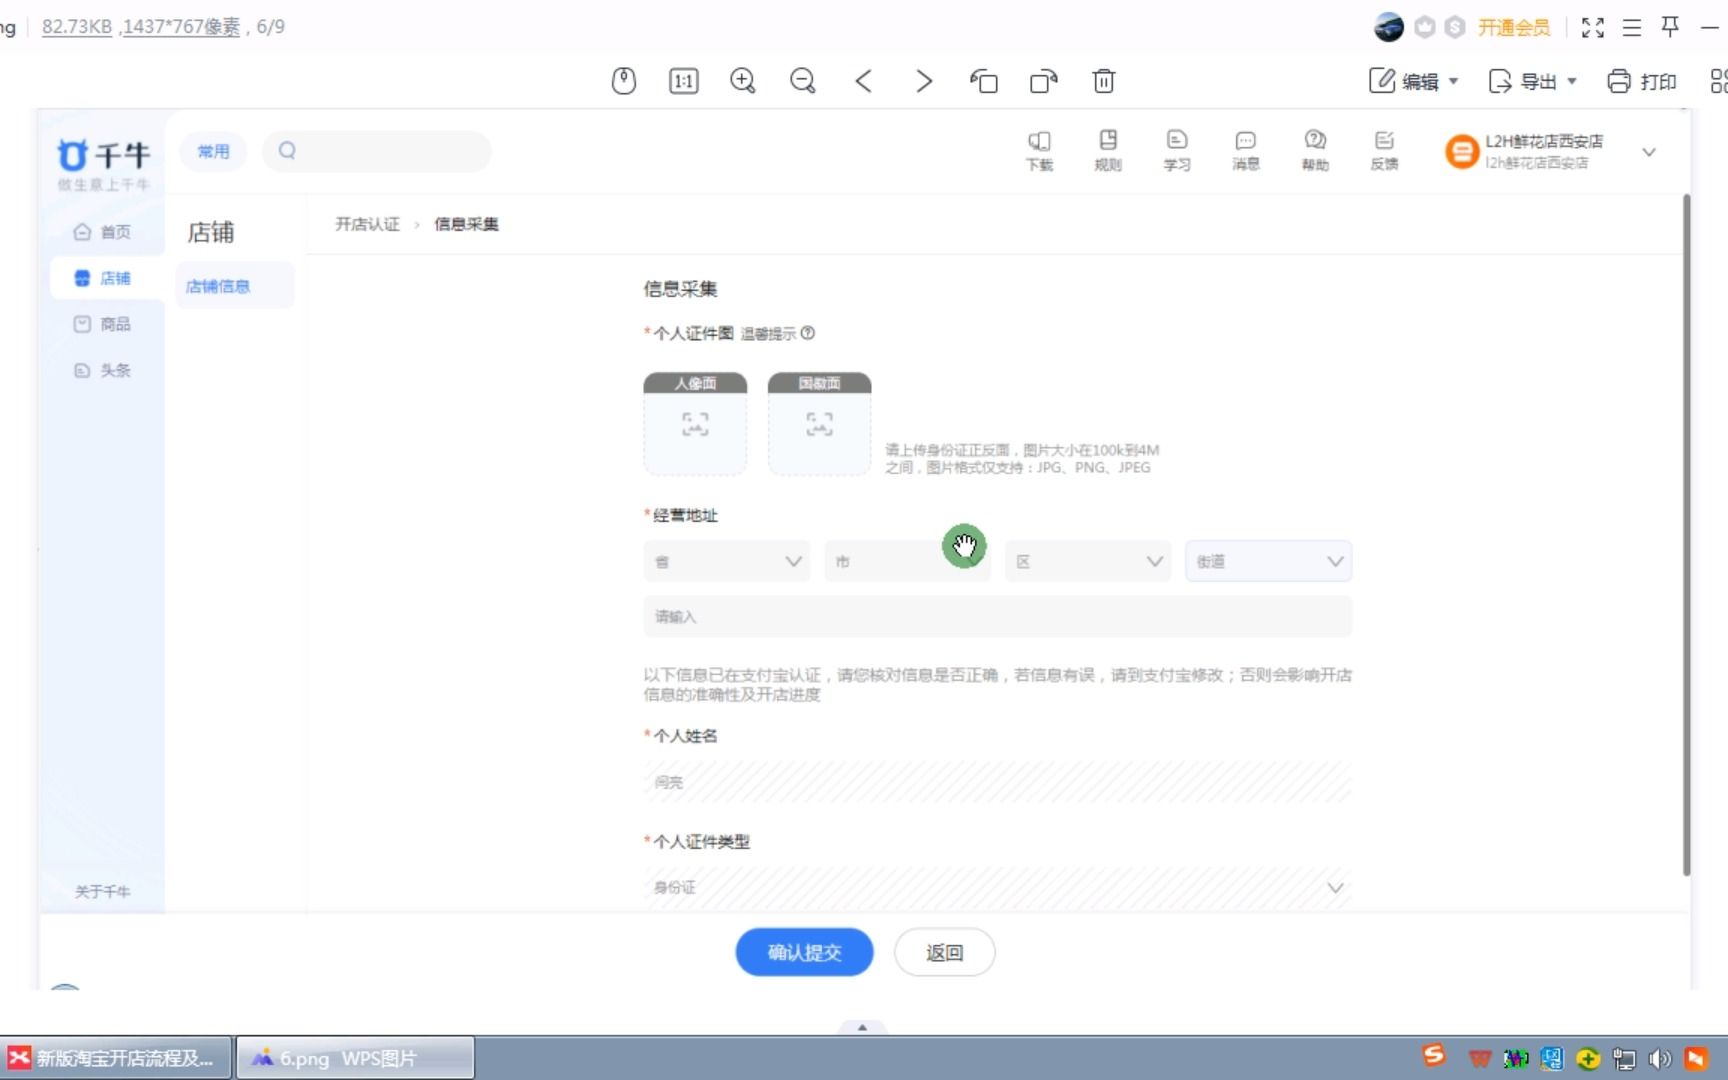Image resolution: width=1728 pixels, height=1080 pixels.
Task: Open the 街道 street dropdown
Action: click(1268, 561)
